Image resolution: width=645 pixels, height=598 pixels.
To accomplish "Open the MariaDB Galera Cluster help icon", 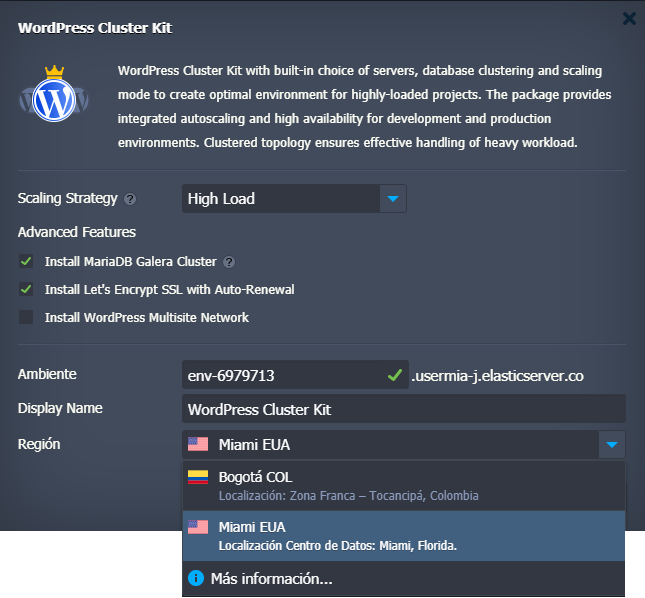I will point(229,262).
